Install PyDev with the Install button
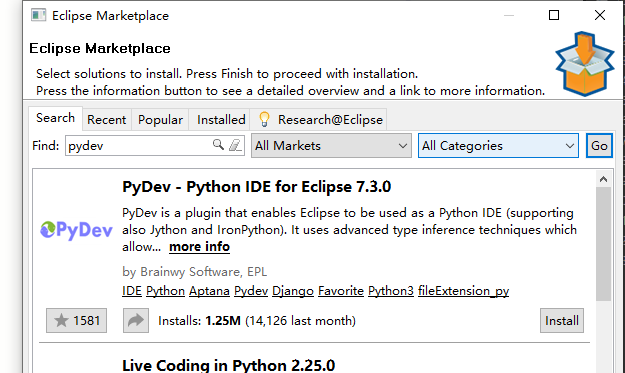 (562, 320)
